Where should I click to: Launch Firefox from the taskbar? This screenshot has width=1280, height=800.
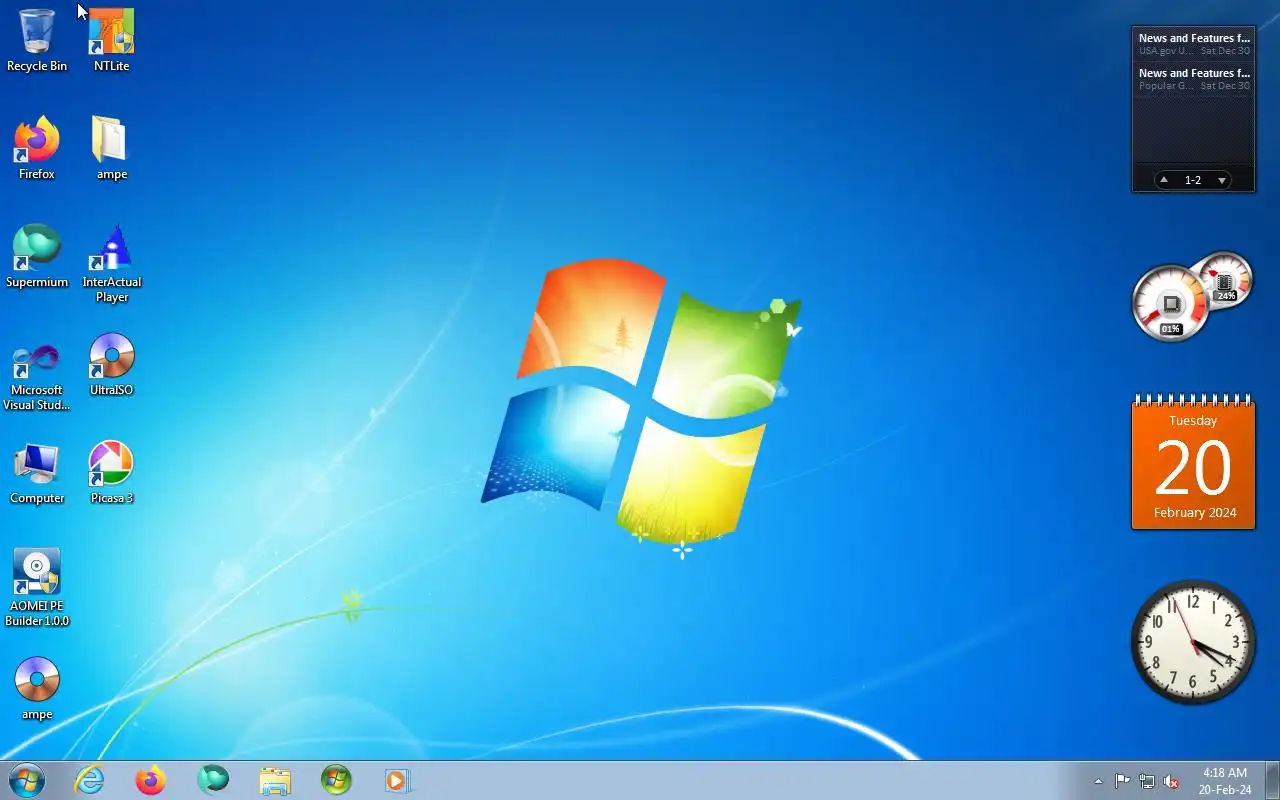151,780
